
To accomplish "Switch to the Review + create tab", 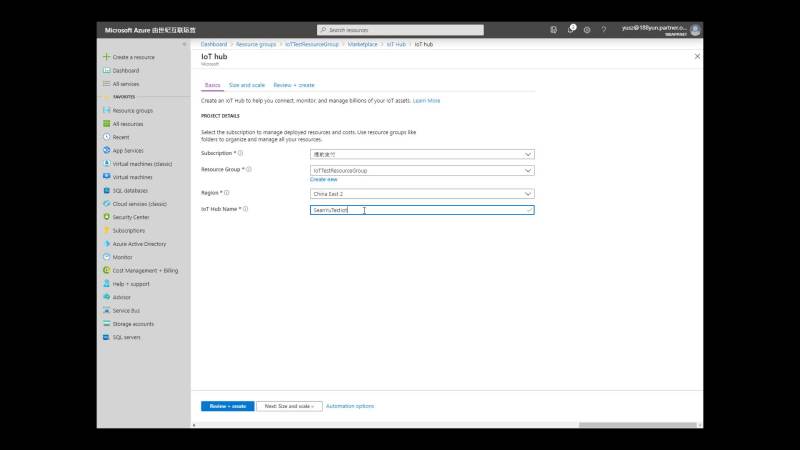I will click(x=294, y=85).
